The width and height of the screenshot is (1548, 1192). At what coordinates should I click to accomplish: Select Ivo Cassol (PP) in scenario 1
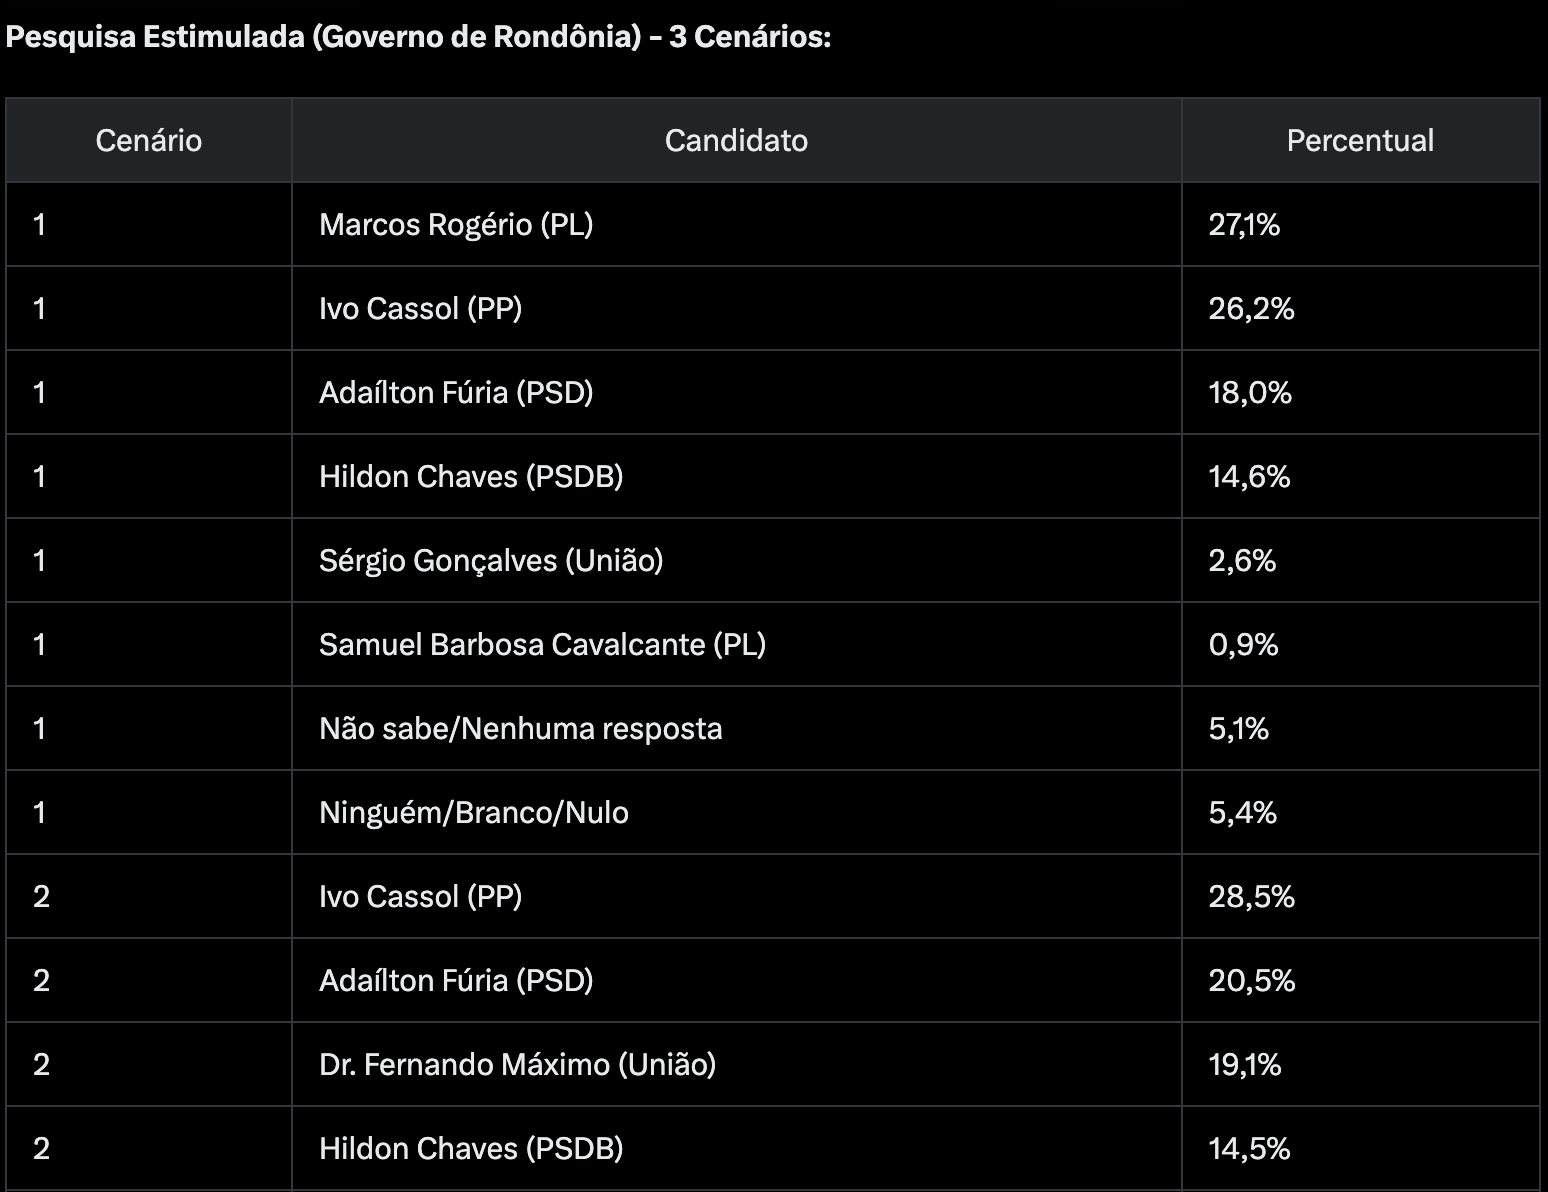420,308
